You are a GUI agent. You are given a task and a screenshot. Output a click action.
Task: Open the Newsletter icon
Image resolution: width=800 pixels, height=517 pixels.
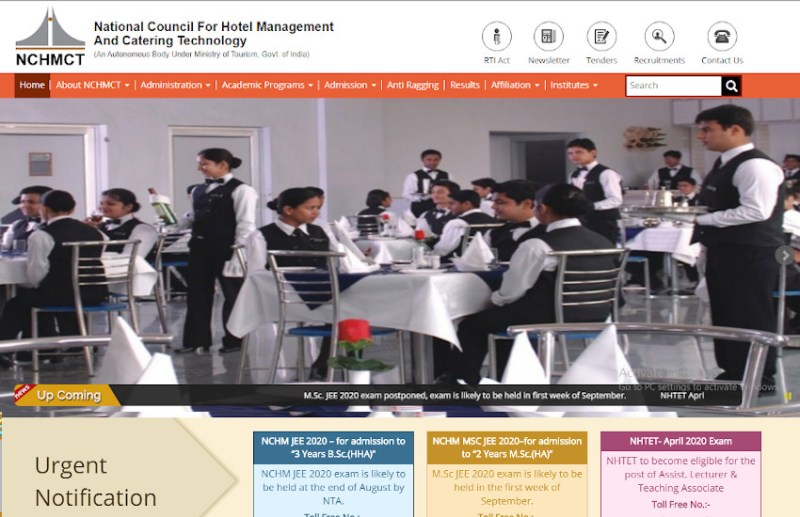point(548,36)
